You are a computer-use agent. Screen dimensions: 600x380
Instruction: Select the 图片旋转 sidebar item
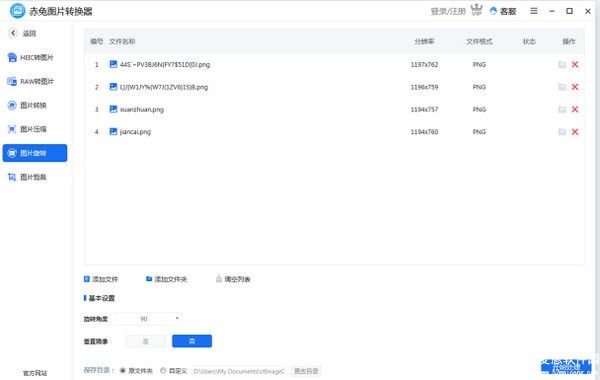(35, 153)
